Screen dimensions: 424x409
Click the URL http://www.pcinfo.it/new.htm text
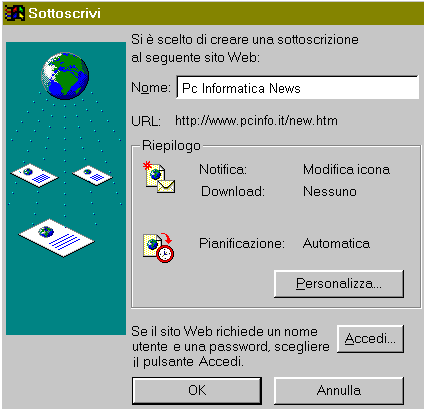[x=256, y=120]
